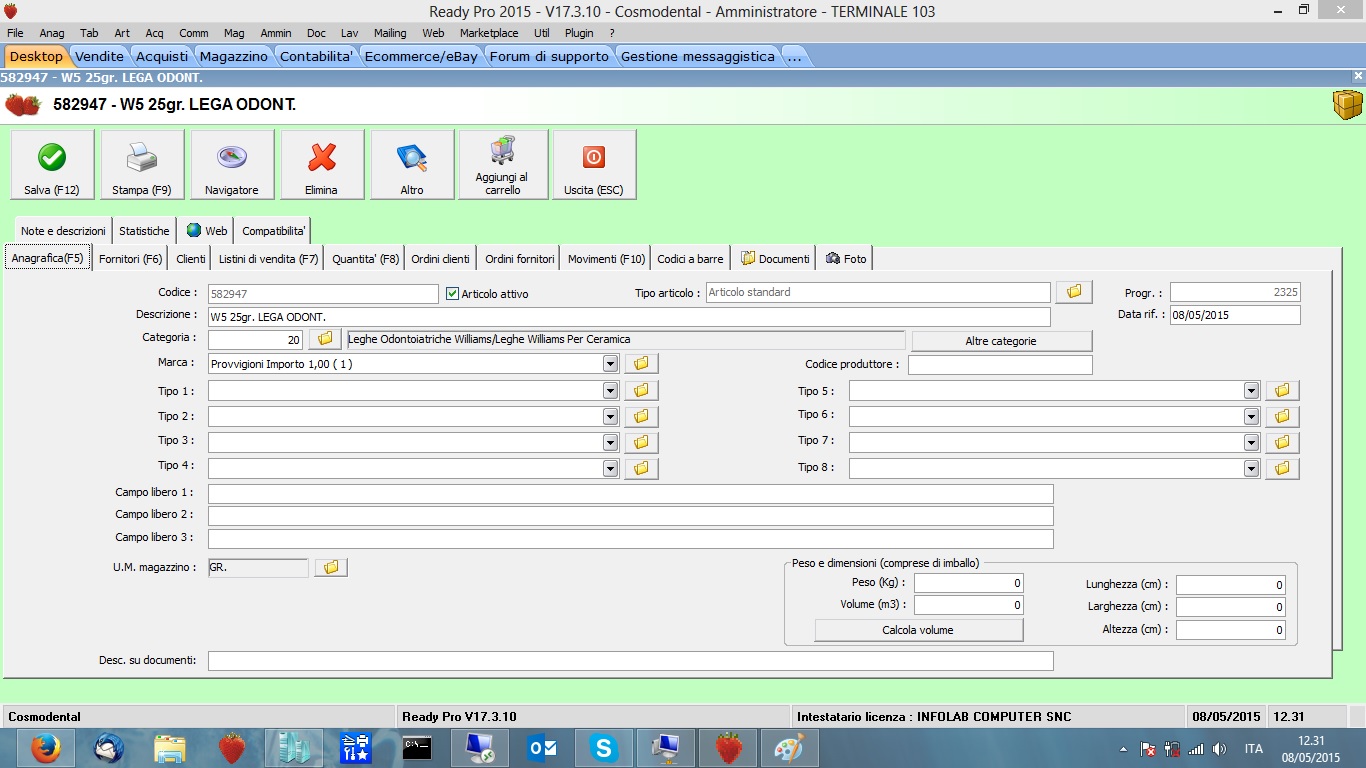This screenshot has width=1366, height=768.
Task: Open the Anag menu
Action: [x=52, y=33]
